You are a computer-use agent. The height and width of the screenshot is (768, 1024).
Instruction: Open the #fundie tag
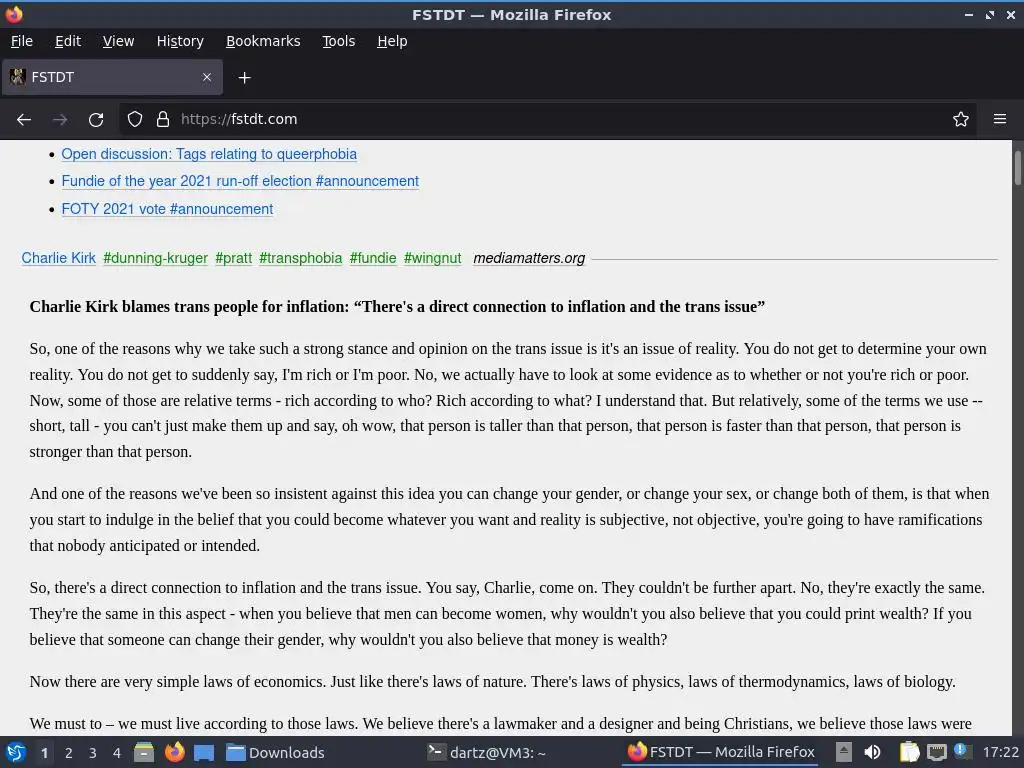pyautogui.click(x=373, y=258)
